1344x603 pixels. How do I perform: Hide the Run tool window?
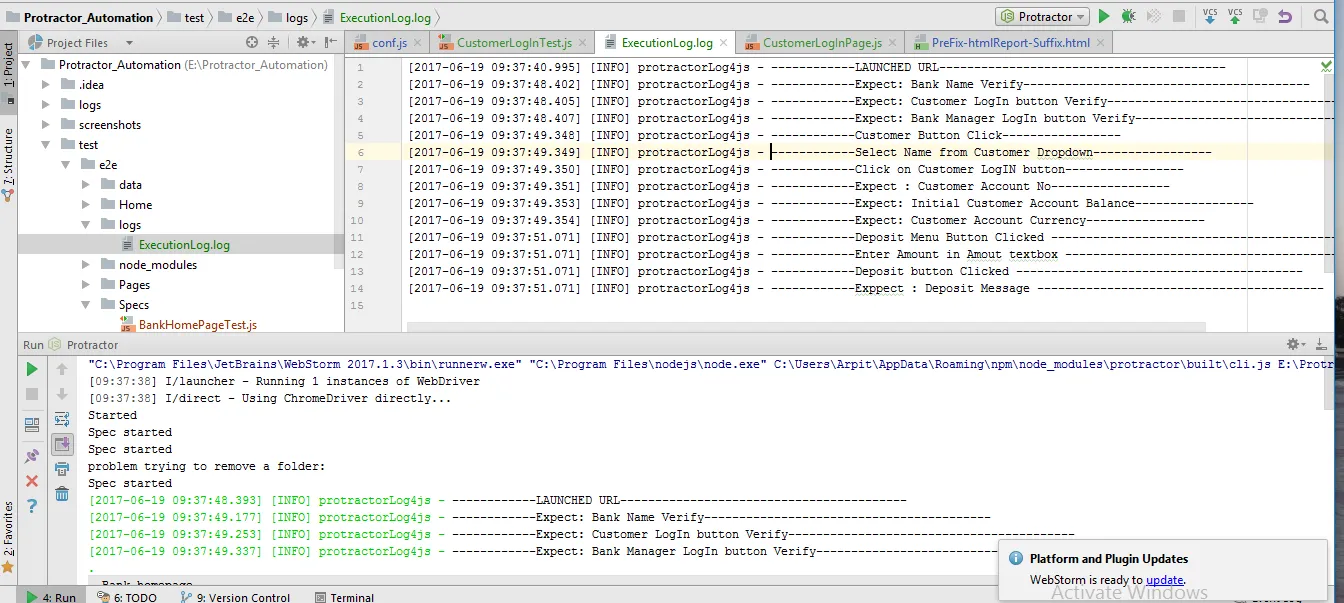(1320, 344)
